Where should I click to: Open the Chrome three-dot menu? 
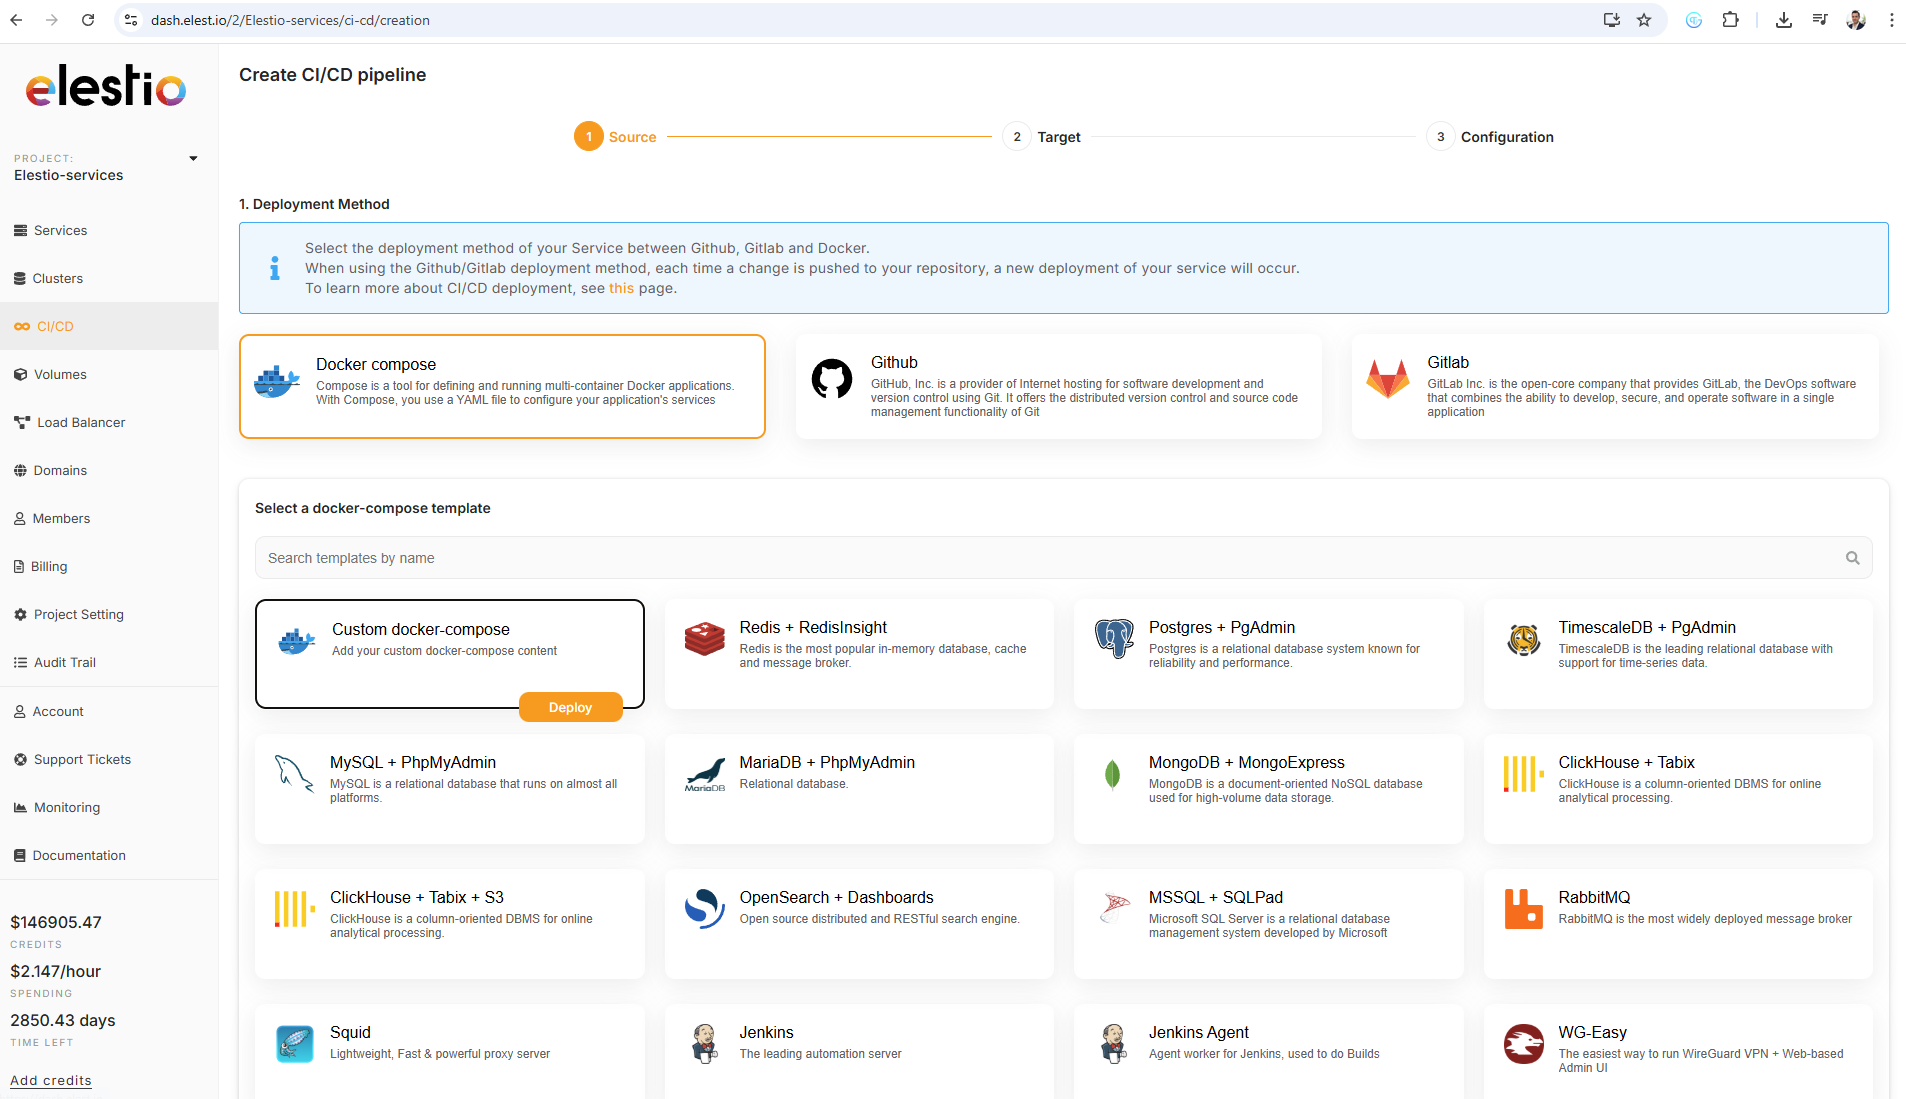[1891, 20]
